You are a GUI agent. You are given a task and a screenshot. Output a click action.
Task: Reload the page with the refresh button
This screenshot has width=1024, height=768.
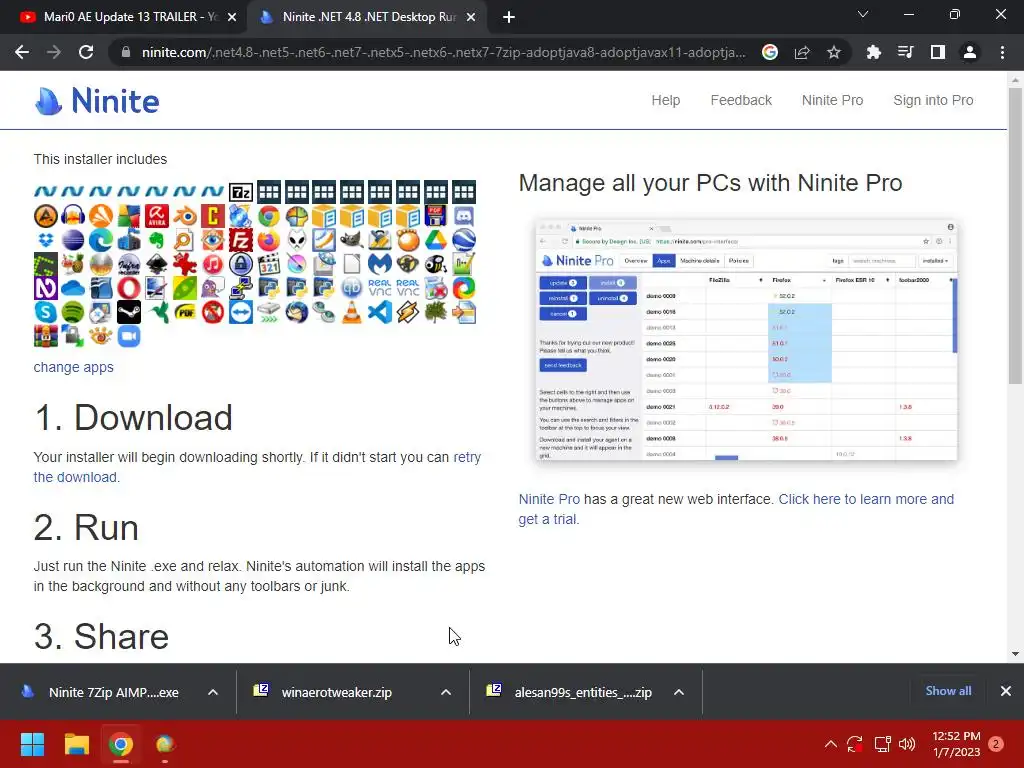86,52
